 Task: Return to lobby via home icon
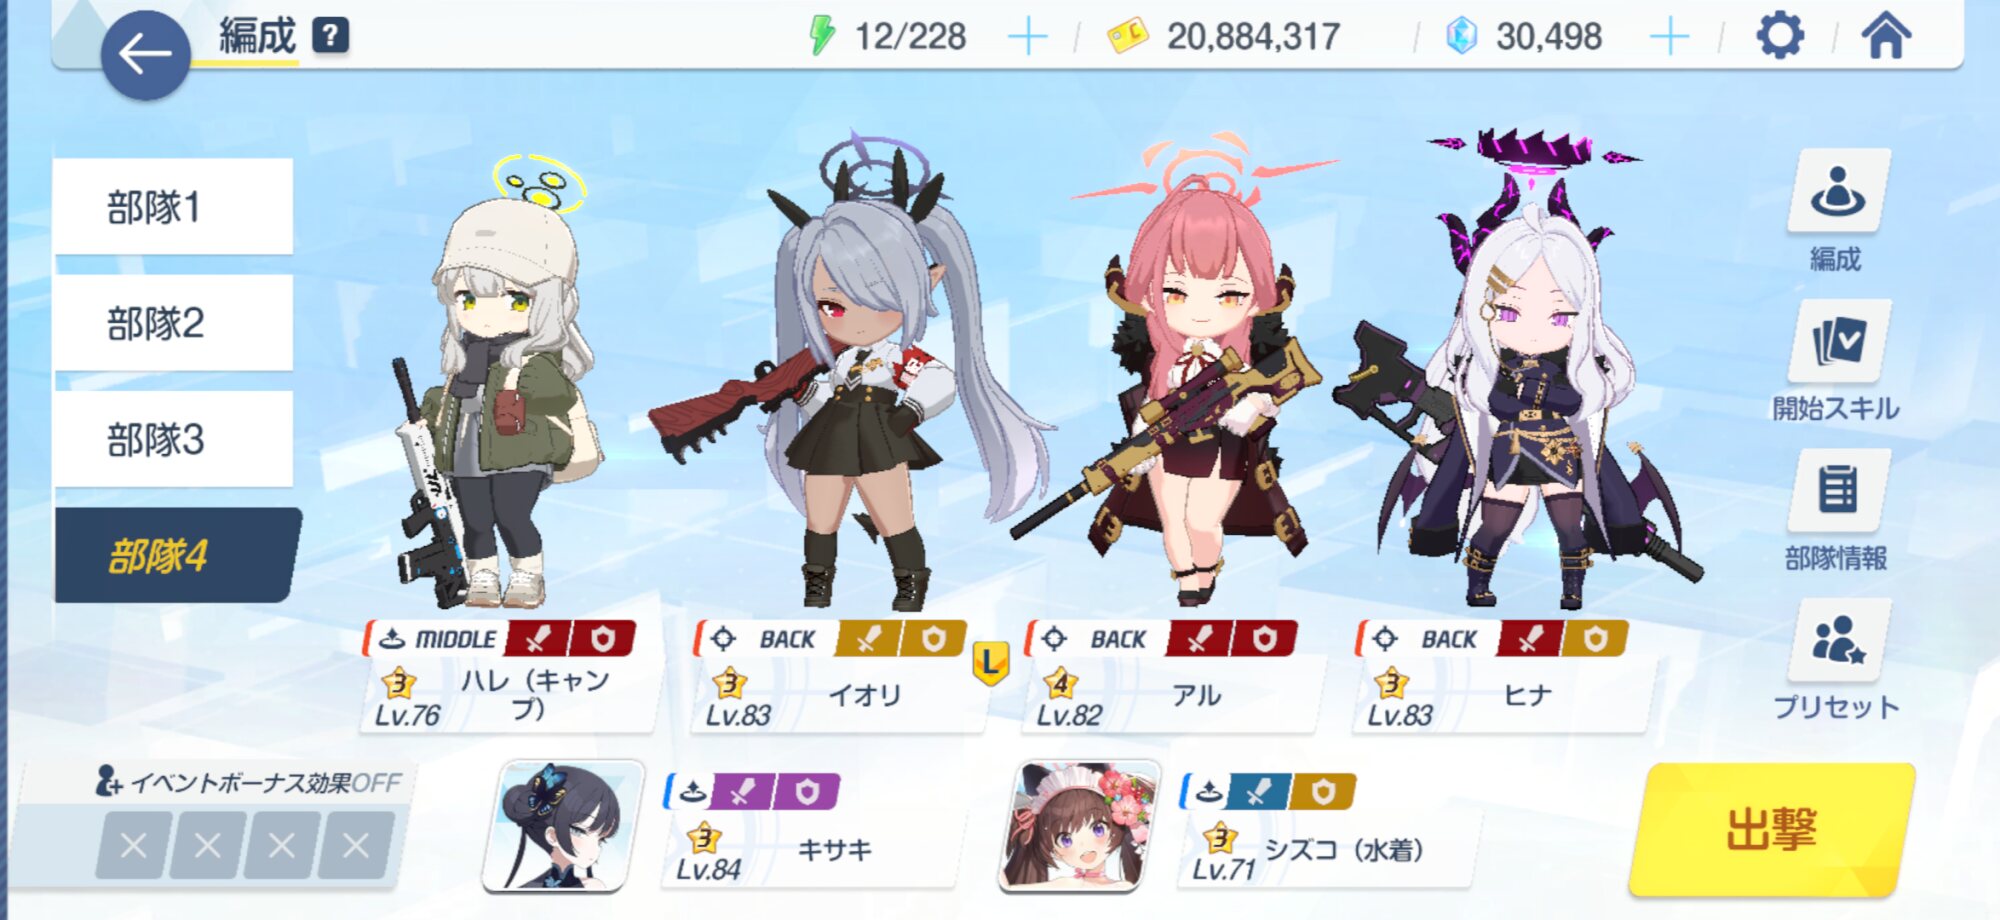[x=1885, y=36]
